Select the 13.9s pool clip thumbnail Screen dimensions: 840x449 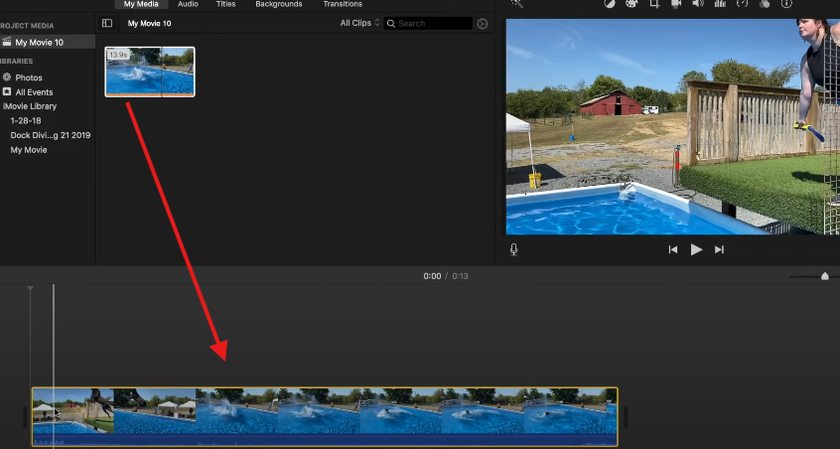pyautogui.click(x=150, y=72)
